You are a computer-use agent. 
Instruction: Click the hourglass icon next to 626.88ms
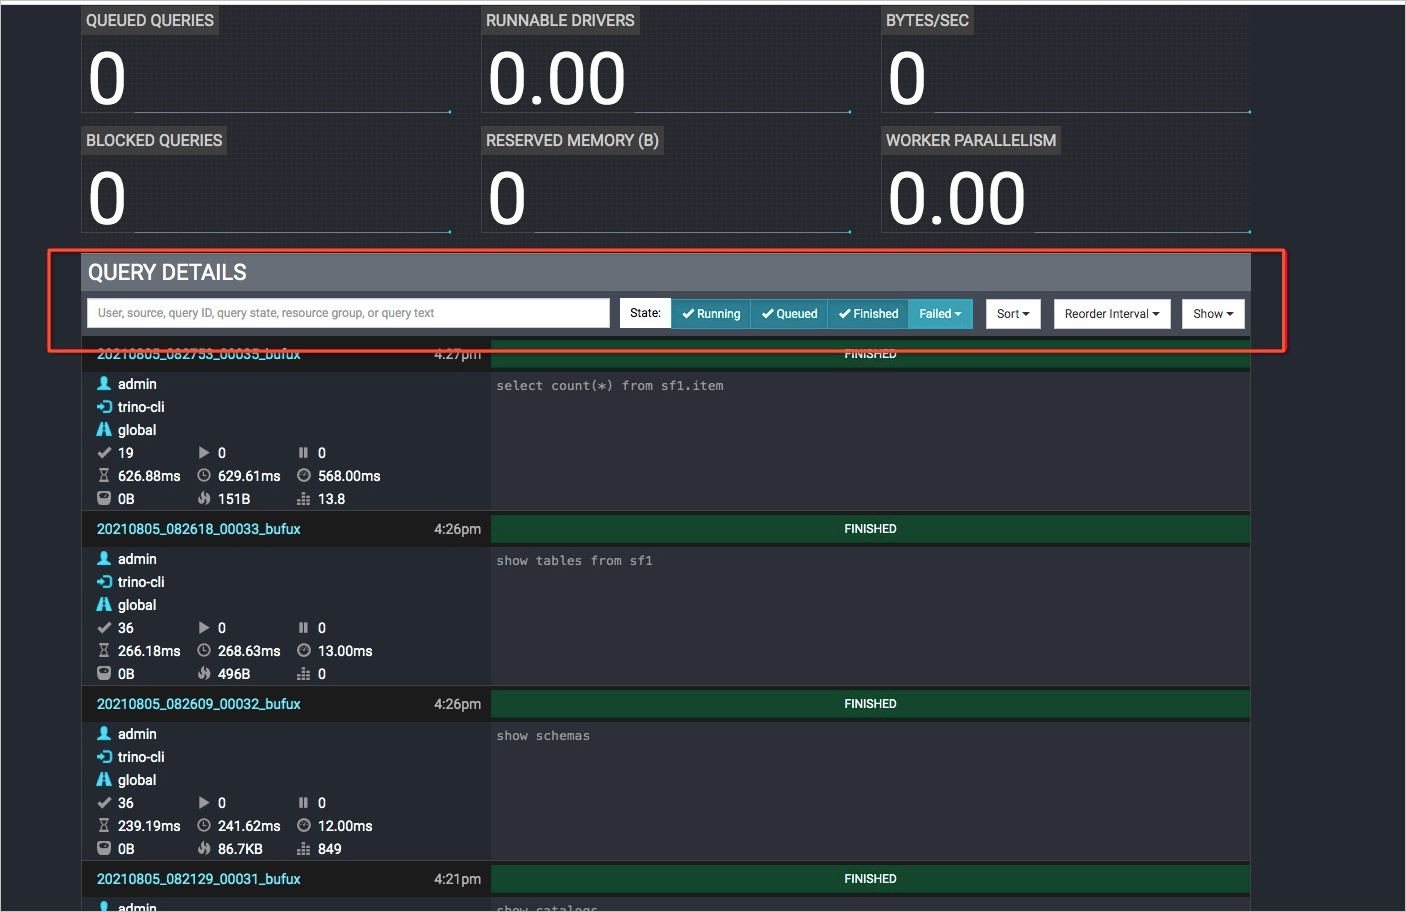coord(104,476)
